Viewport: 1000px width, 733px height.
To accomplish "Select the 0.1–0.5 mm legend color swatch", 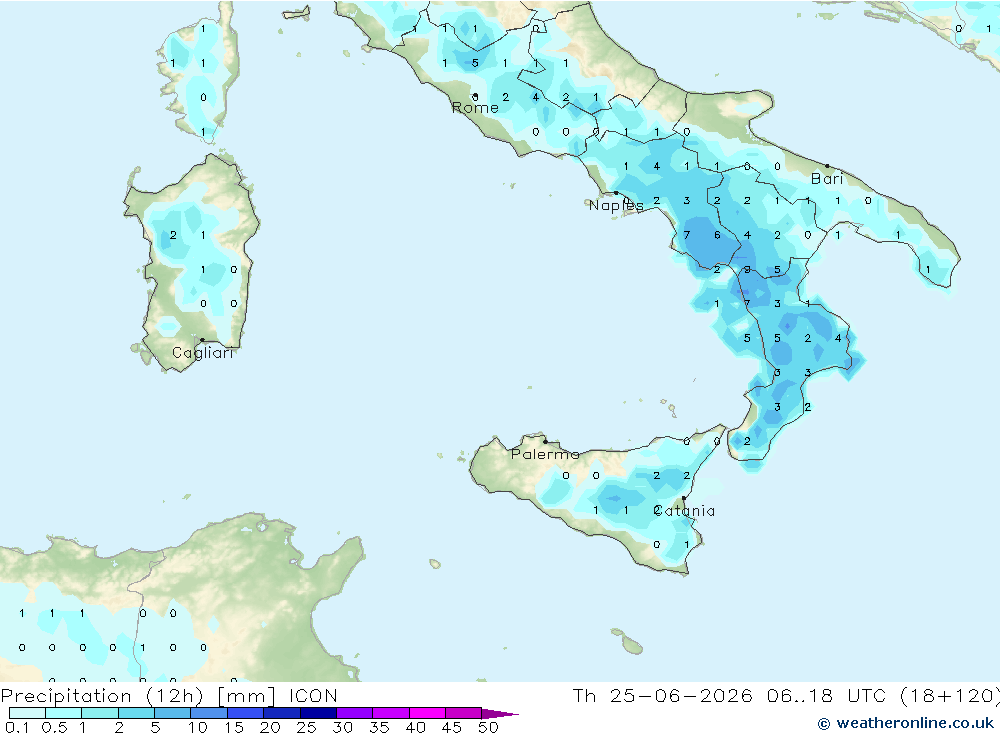I will point(27,713).
